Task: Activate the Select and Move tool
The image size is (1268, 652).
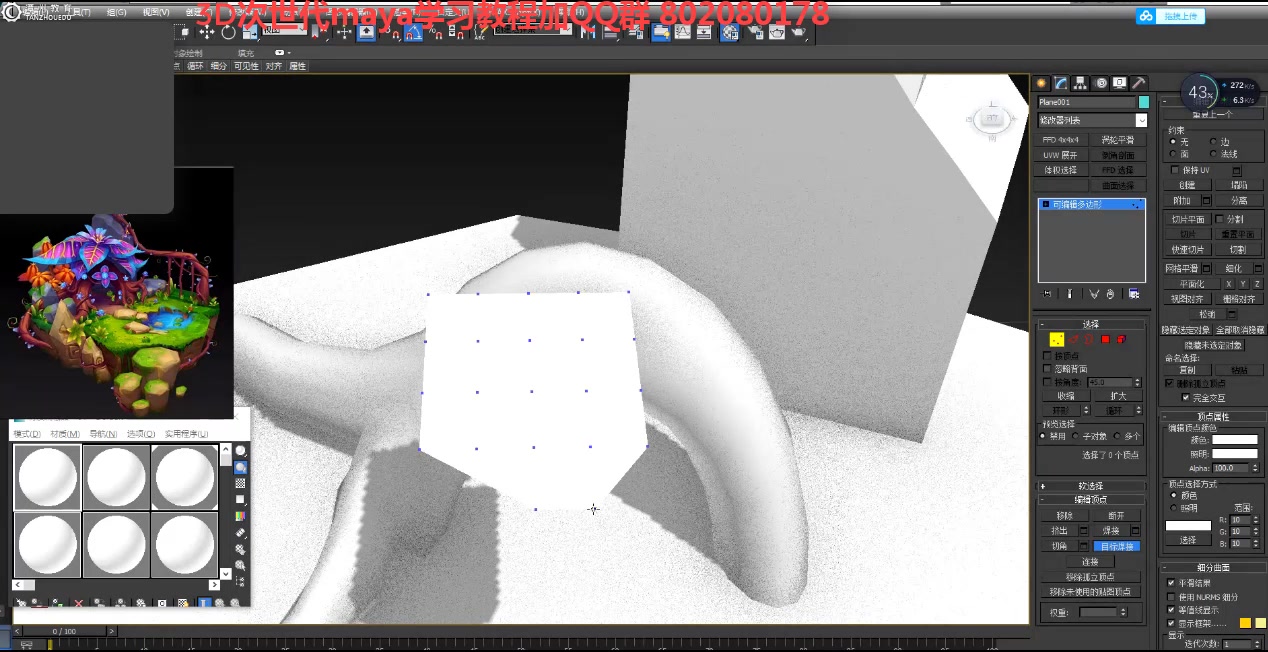Action: point(208,33)
